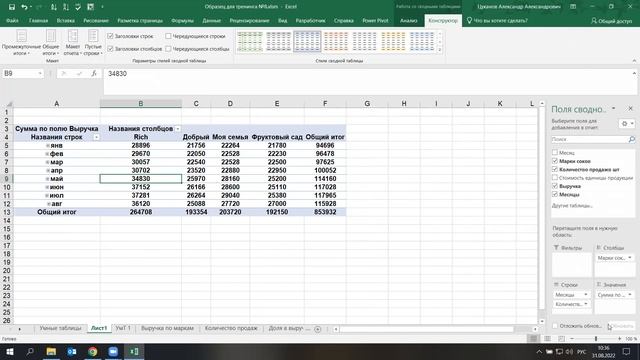Image resolution: width=640 pixels, height=360 pixels.
Task: Open the gear tools menu in fields pane
Action: [627, 123]
